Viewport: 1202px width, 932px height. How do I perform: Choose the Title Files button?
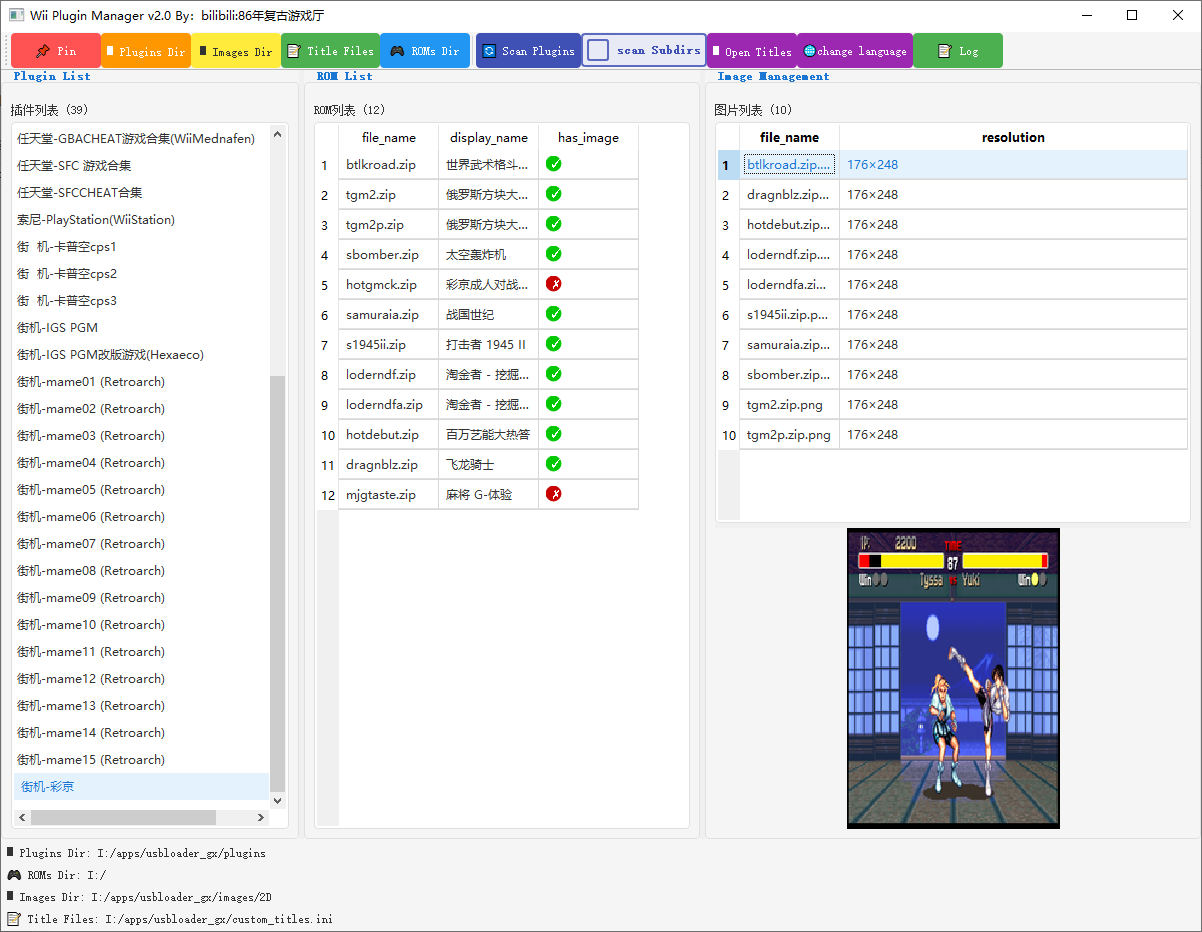point(330,51)
